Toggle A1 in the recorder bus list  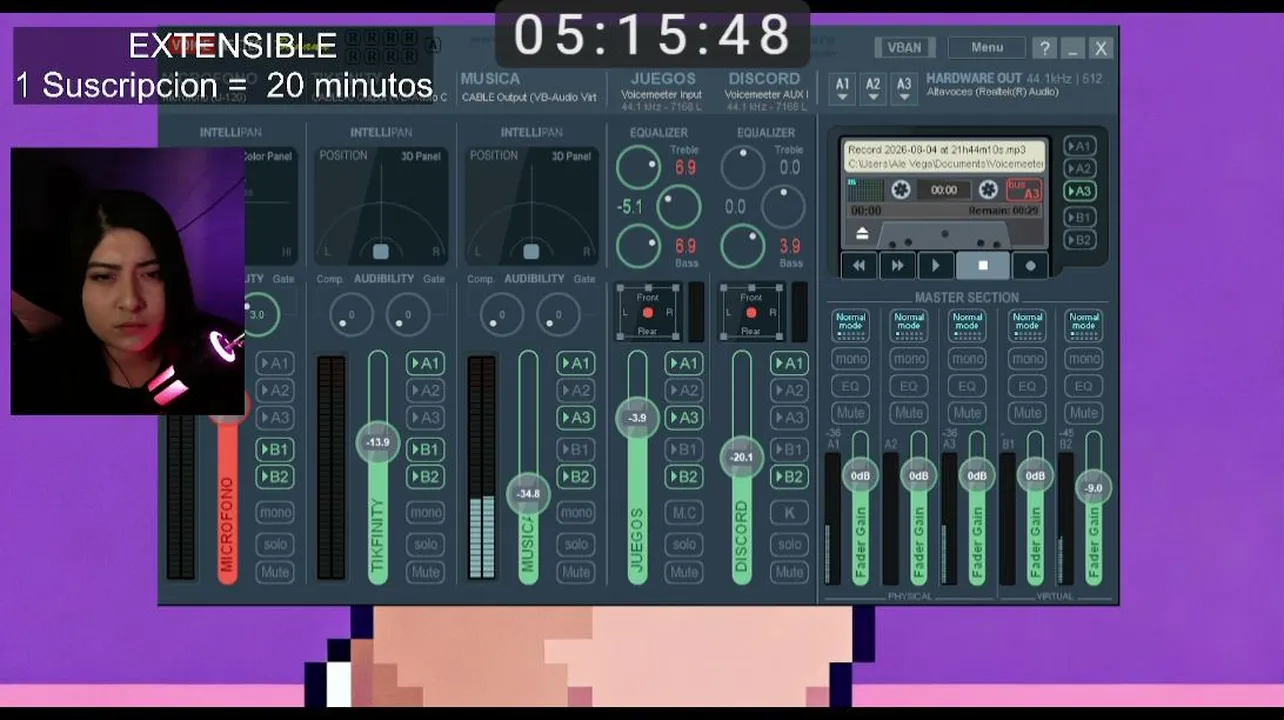1079,146
